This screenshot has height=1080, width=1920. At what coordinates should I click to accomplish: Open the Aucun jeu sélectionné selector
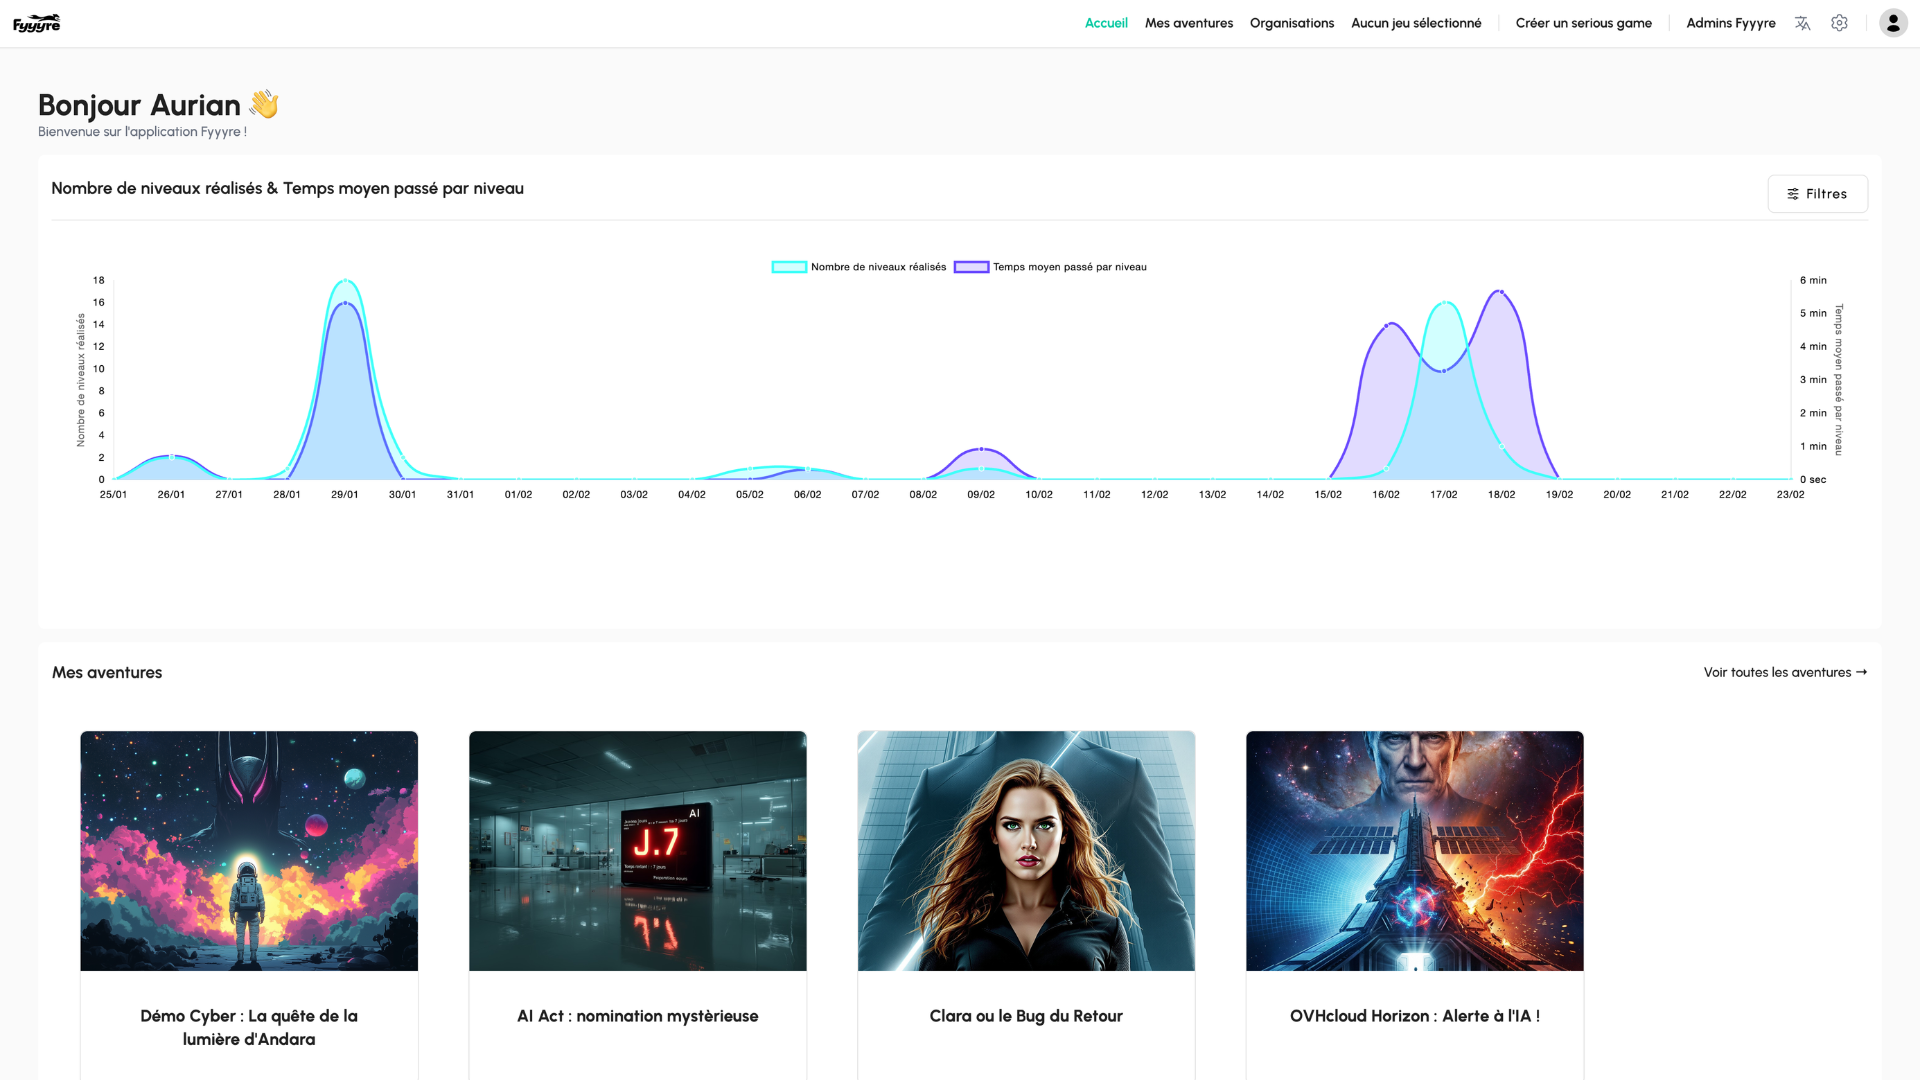(1416, 23)
